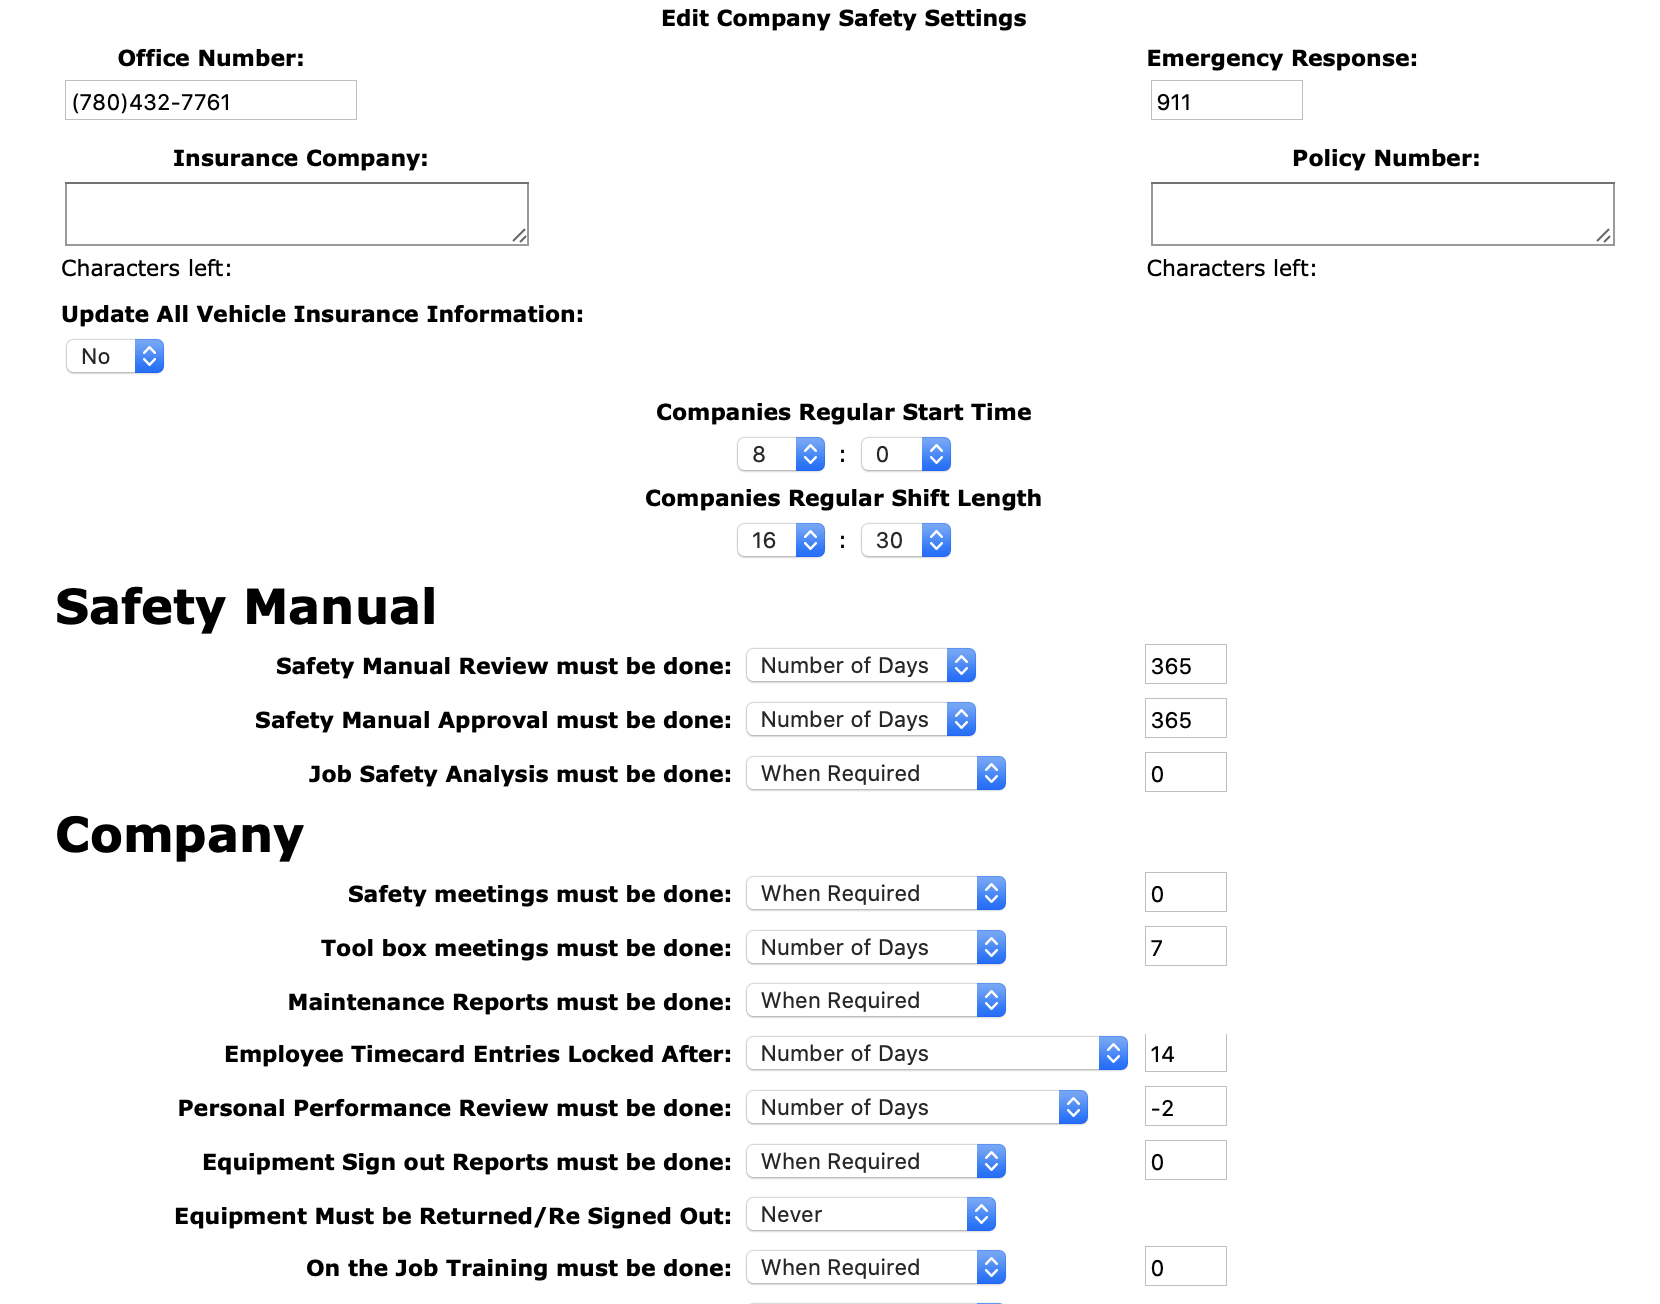Click the Emergency Response field

(x=1226, y=101)
